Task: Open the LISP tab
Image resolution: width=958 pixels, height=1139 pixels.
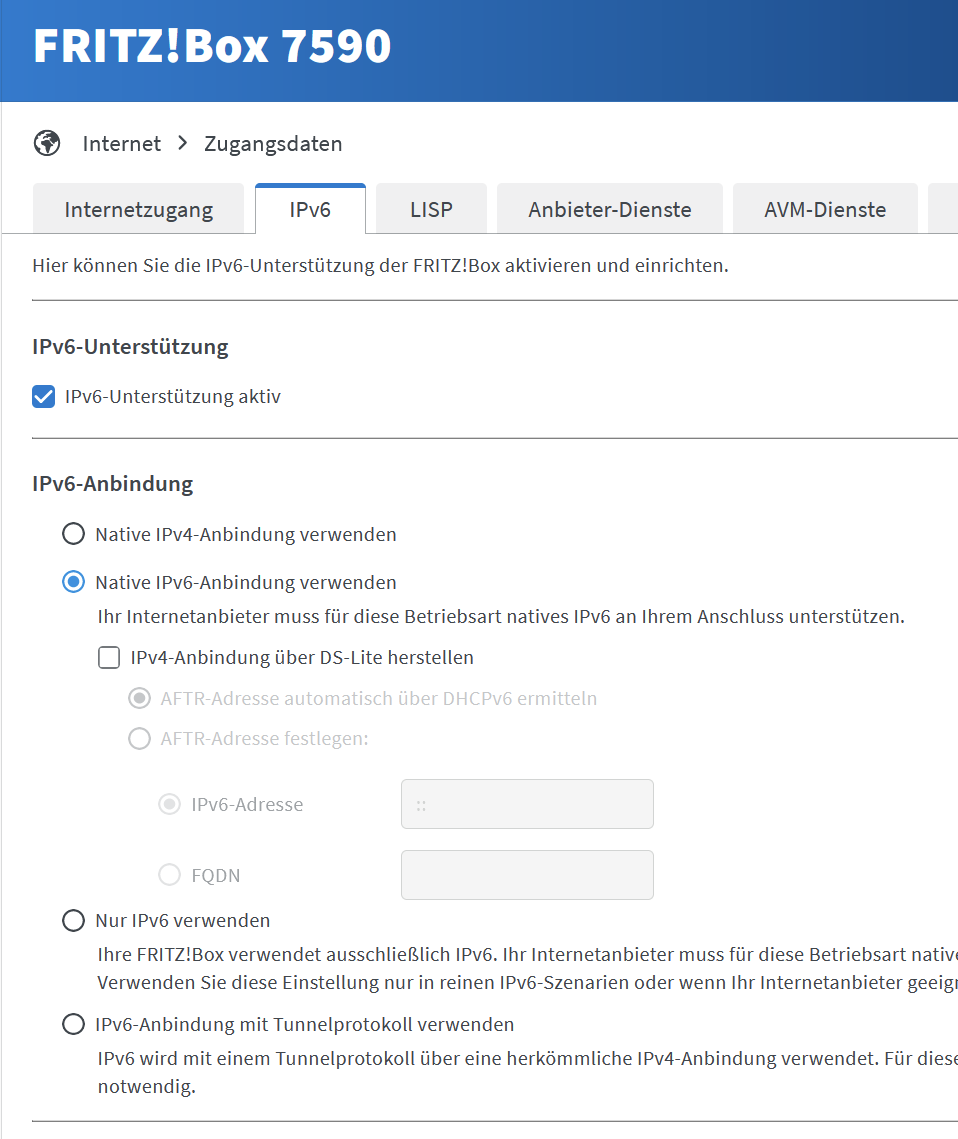Action: tap(431, 209)
